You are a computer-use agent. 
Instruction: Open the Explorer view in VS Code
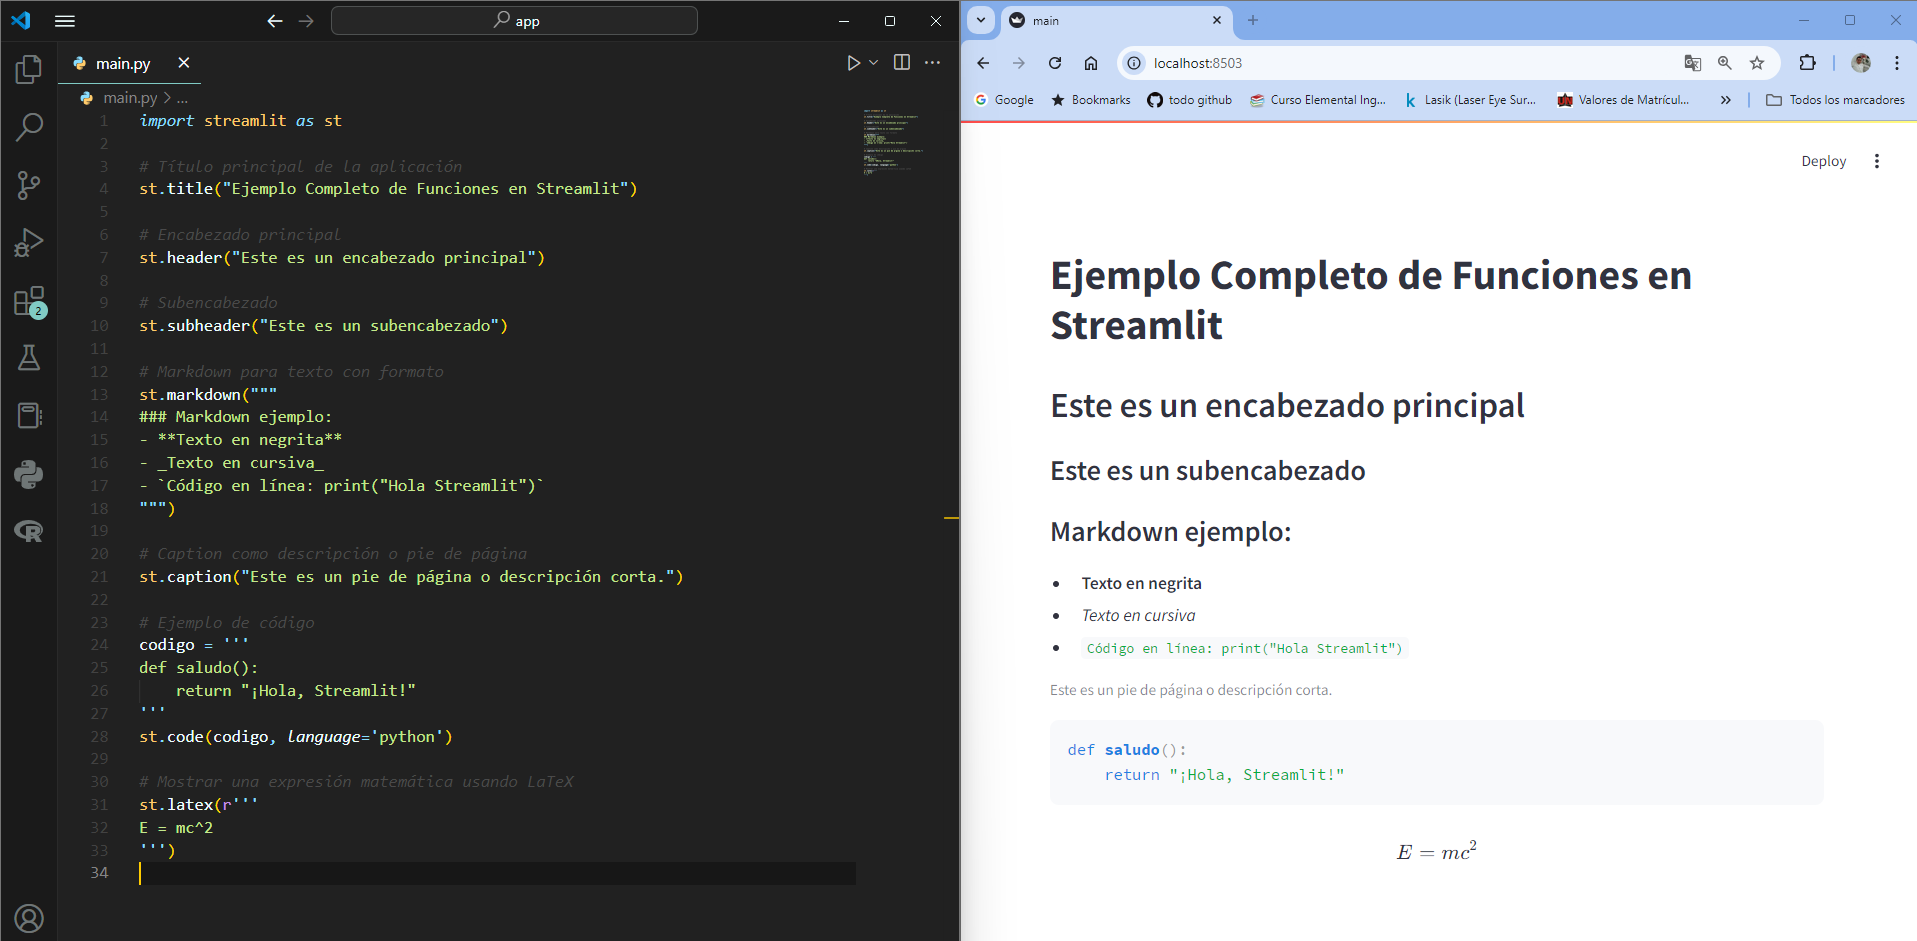tap(29, 69)
